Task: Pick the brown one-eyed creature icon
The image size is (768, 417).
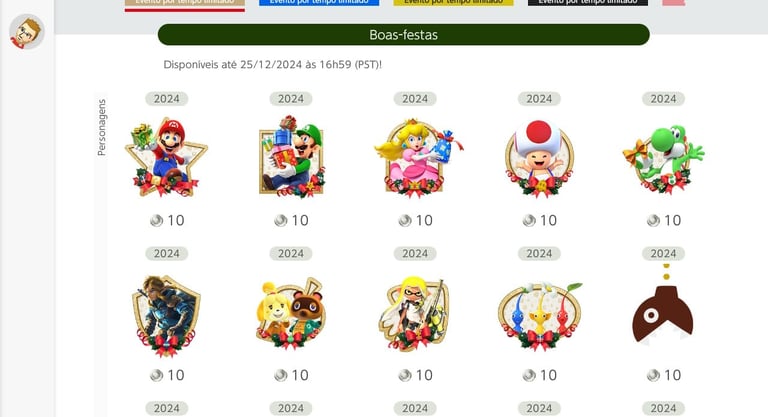Action: click(x=663, y=306)
